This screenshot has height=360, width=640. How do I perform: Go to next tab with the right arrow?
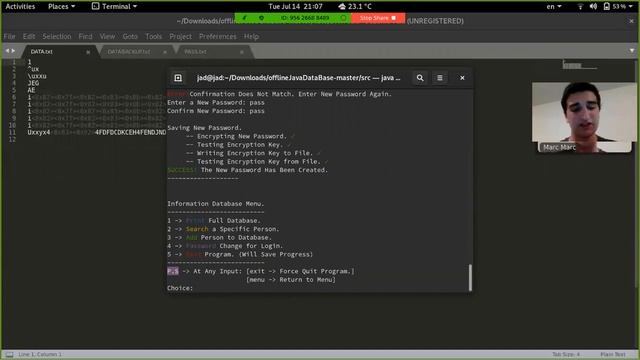tap(13, 51)
